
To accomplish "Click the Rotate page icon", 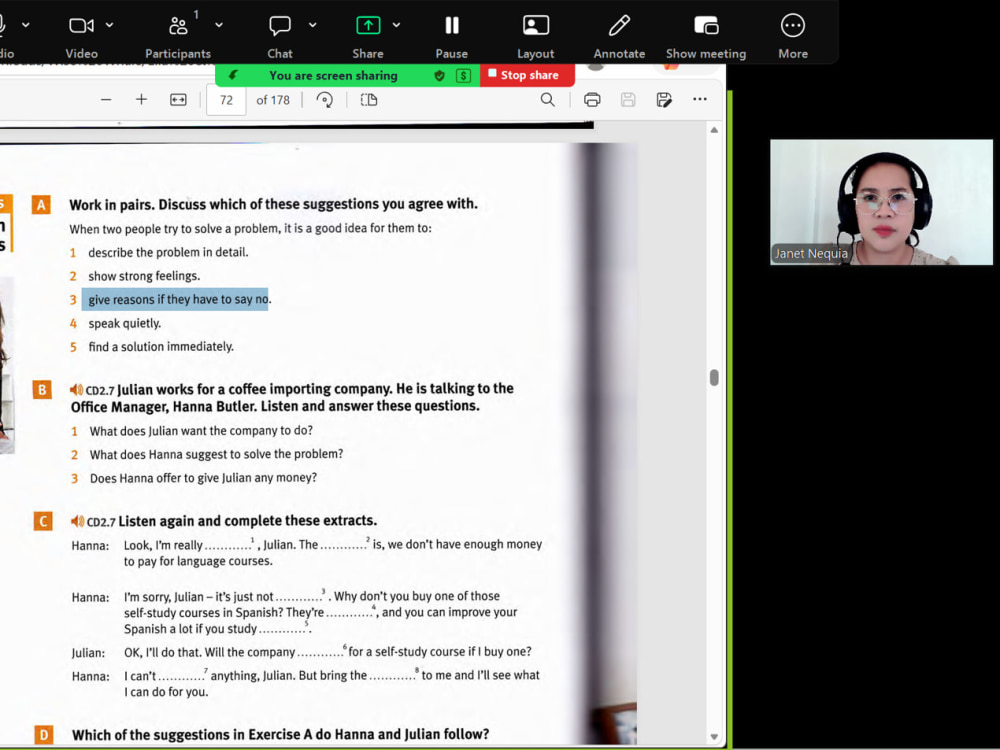I will pos(325,99).
